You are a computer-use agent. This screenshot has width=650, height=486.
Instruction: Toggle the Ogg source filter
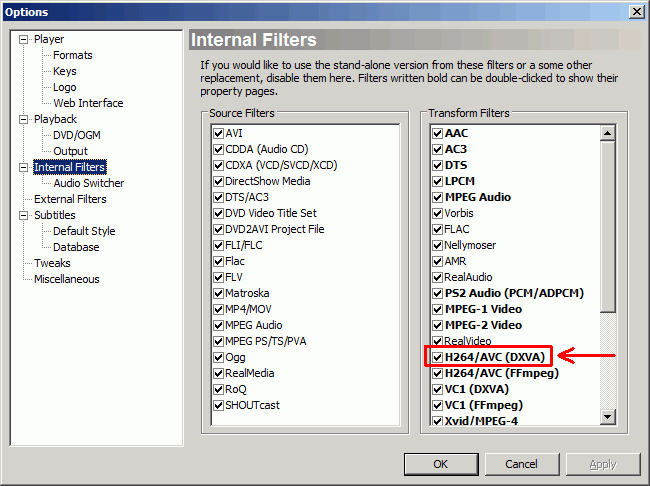218,357
